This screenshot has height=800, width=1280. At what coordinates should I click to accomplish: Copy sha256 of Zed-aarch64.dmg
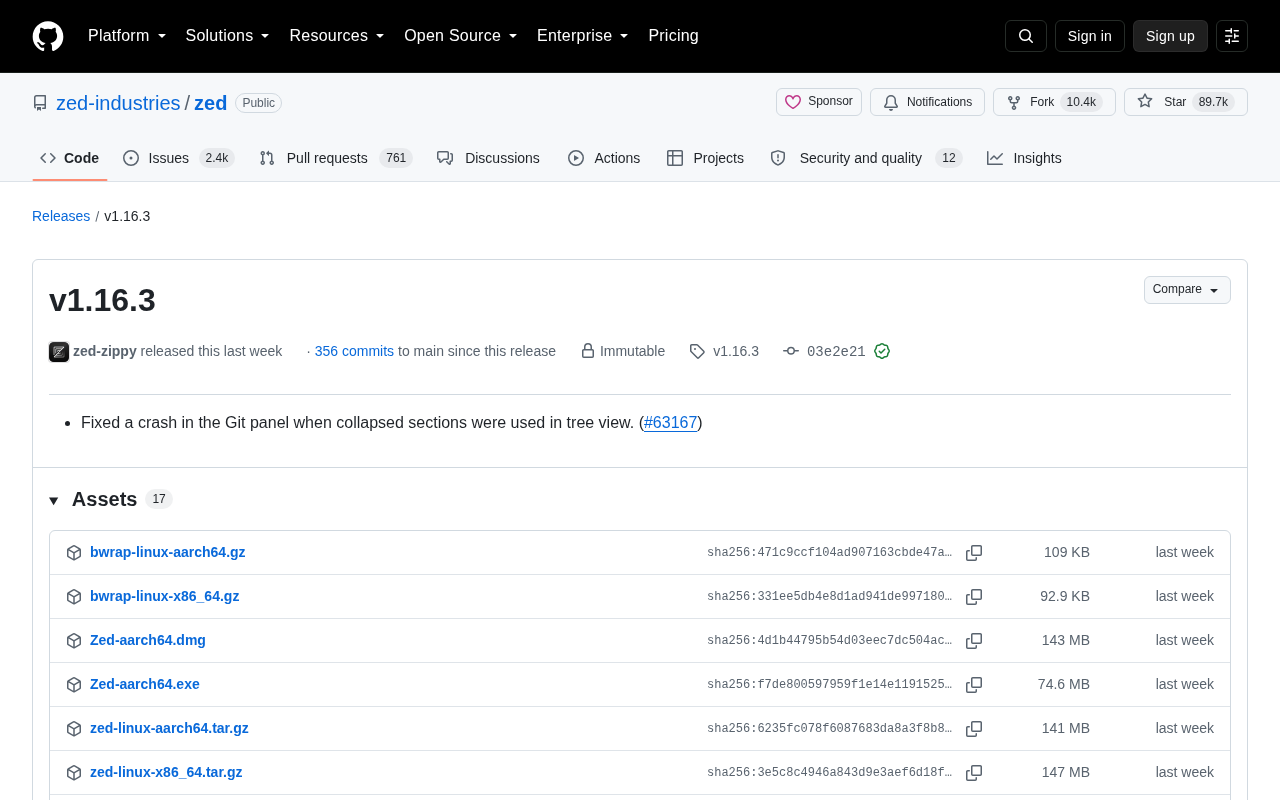(x=974, y=641)
